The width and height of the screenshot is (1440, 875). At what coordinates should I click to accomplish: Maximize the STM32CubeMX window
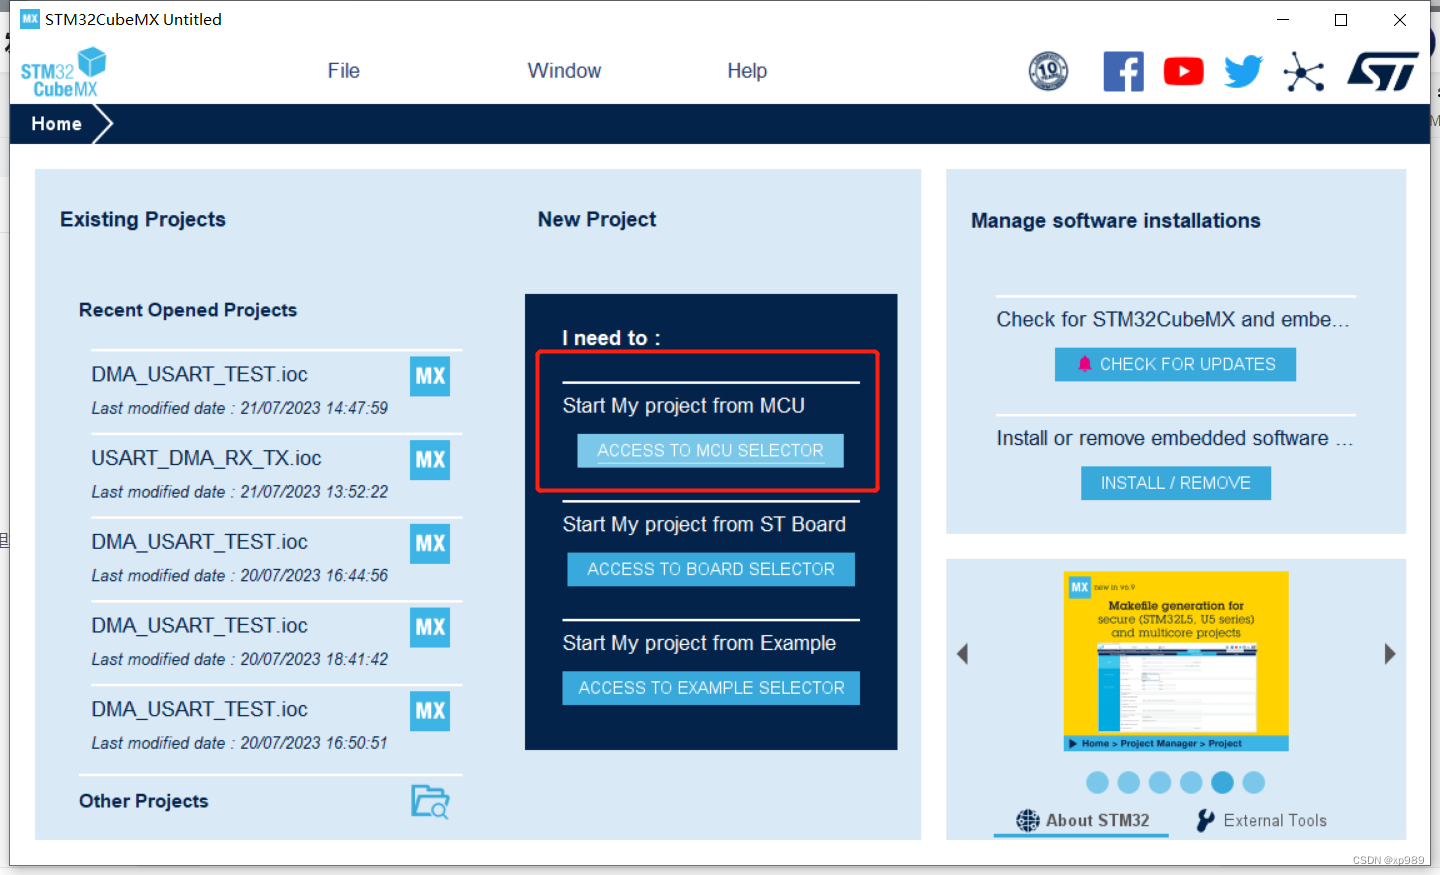pyautogui.click(x=1341, y=19)
